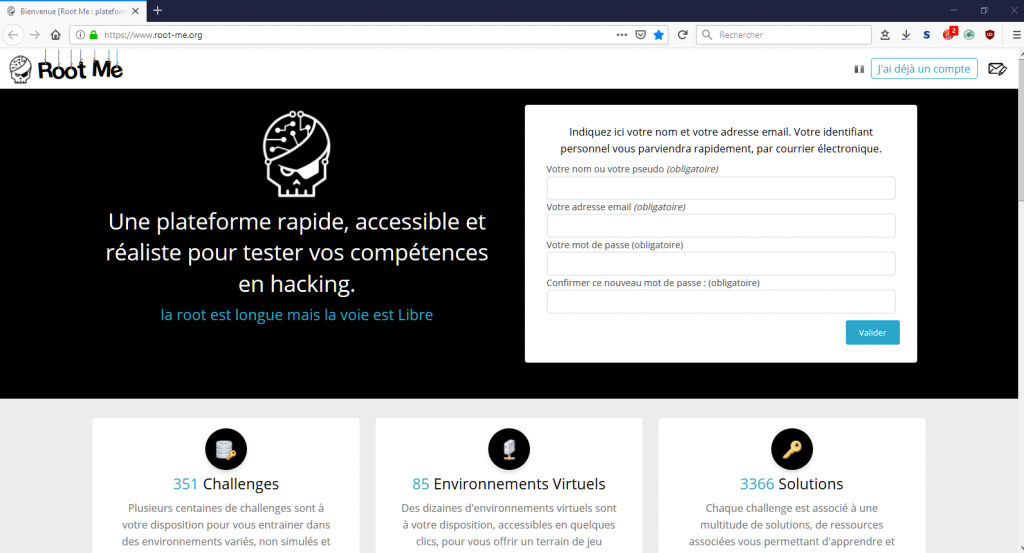Click the Firefox home button
This screenshot has height=553, width=1024.
tap(56, 34)
